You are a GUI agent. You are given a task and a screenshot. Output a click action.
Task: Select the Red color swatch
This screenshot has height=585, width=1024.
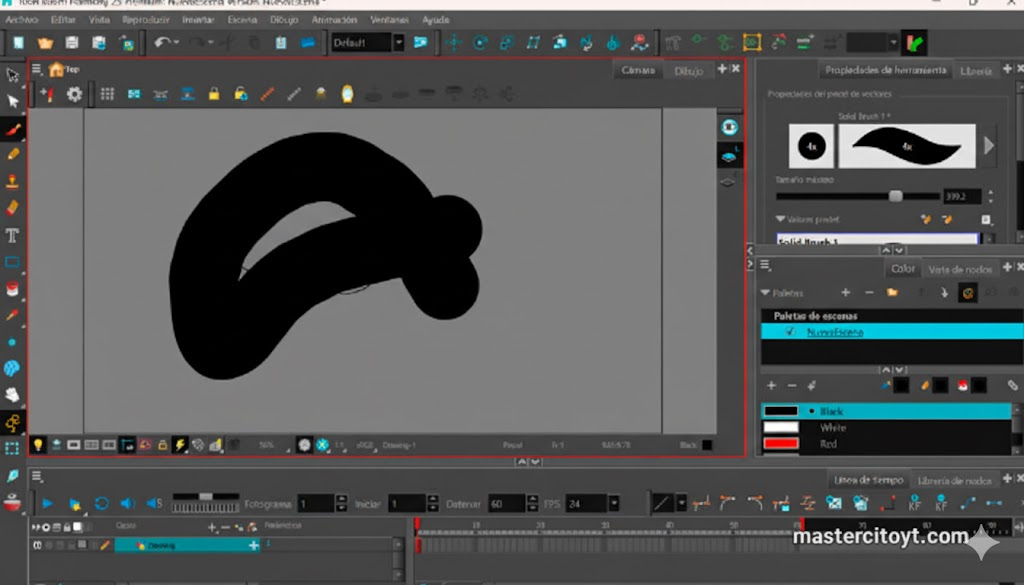(x=781, y=443)
